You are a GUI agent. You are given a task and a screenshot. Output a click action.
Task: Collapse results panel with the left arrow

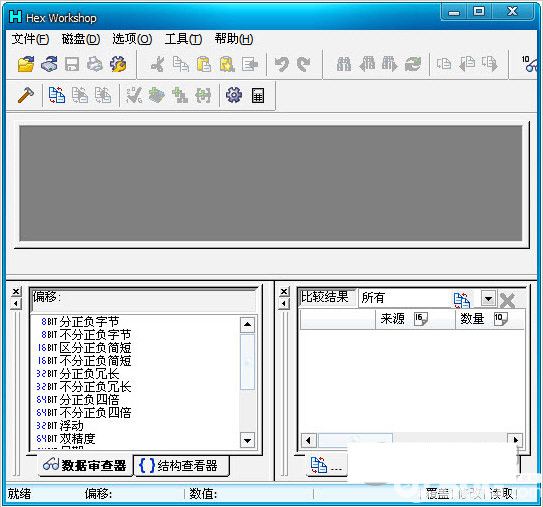tap(284, 304)
